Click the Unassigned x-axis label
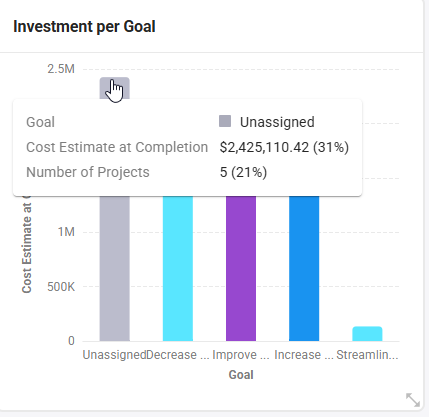This screenshot has height=417, width=429. click(x=114, y=355)
